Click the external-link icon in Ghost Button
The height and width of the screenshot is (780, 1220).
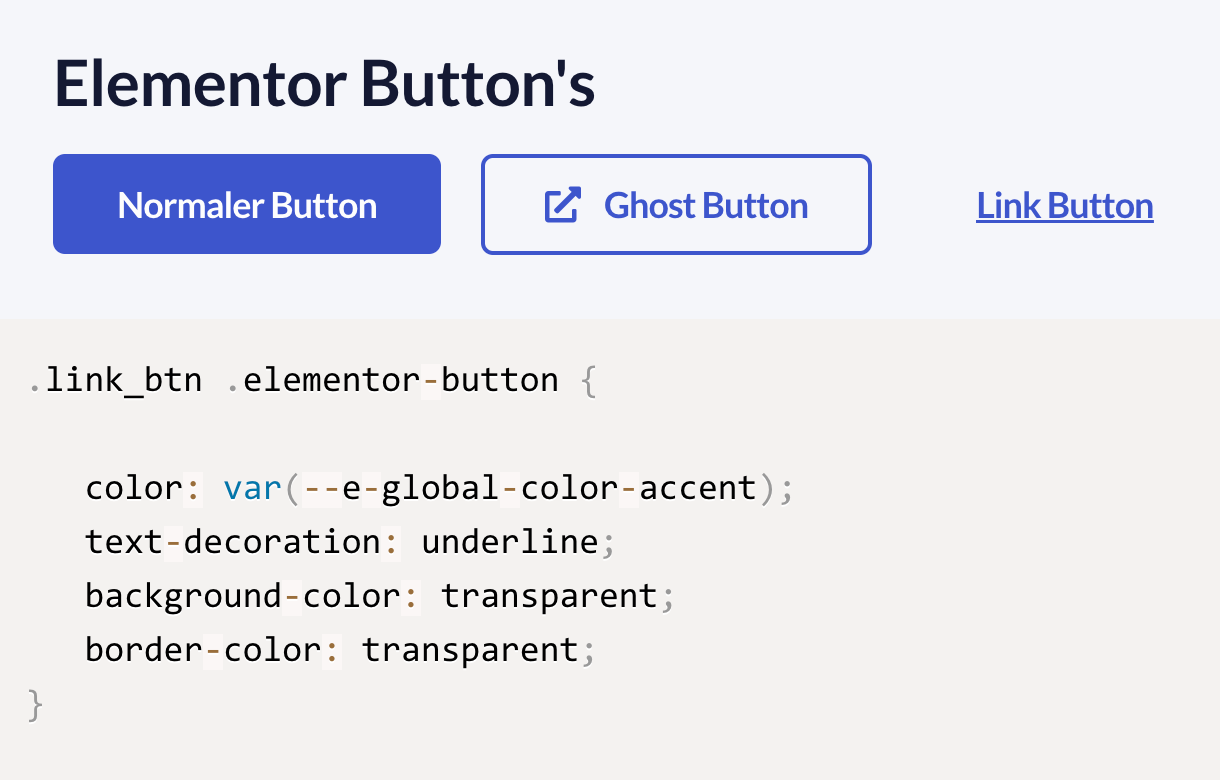(x=562, y=205)
